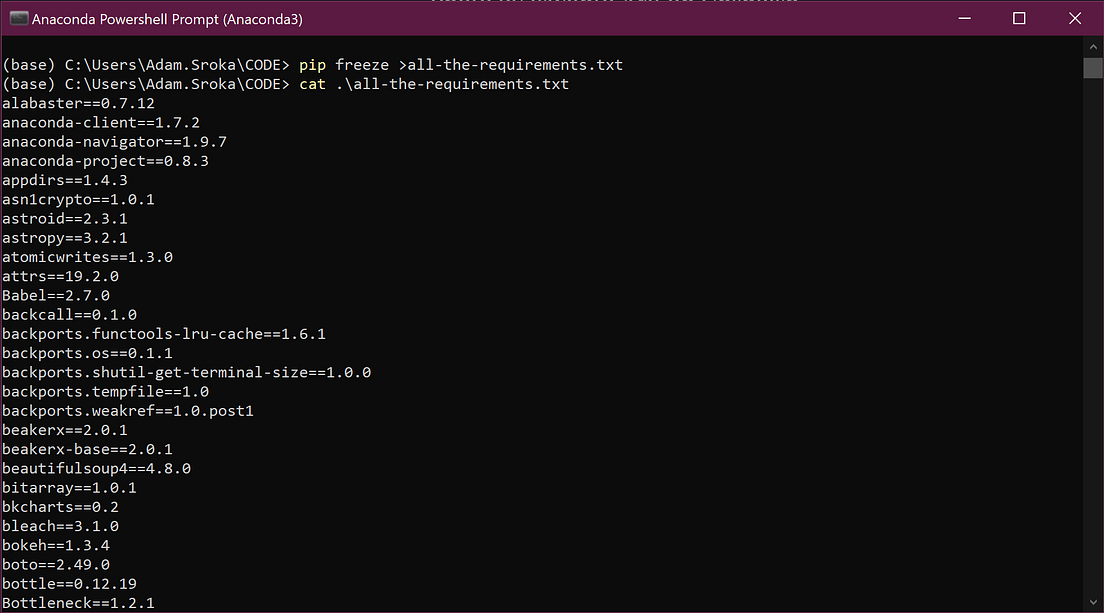Maximize the Anaconda Powershell window

tap(1019, 18)
